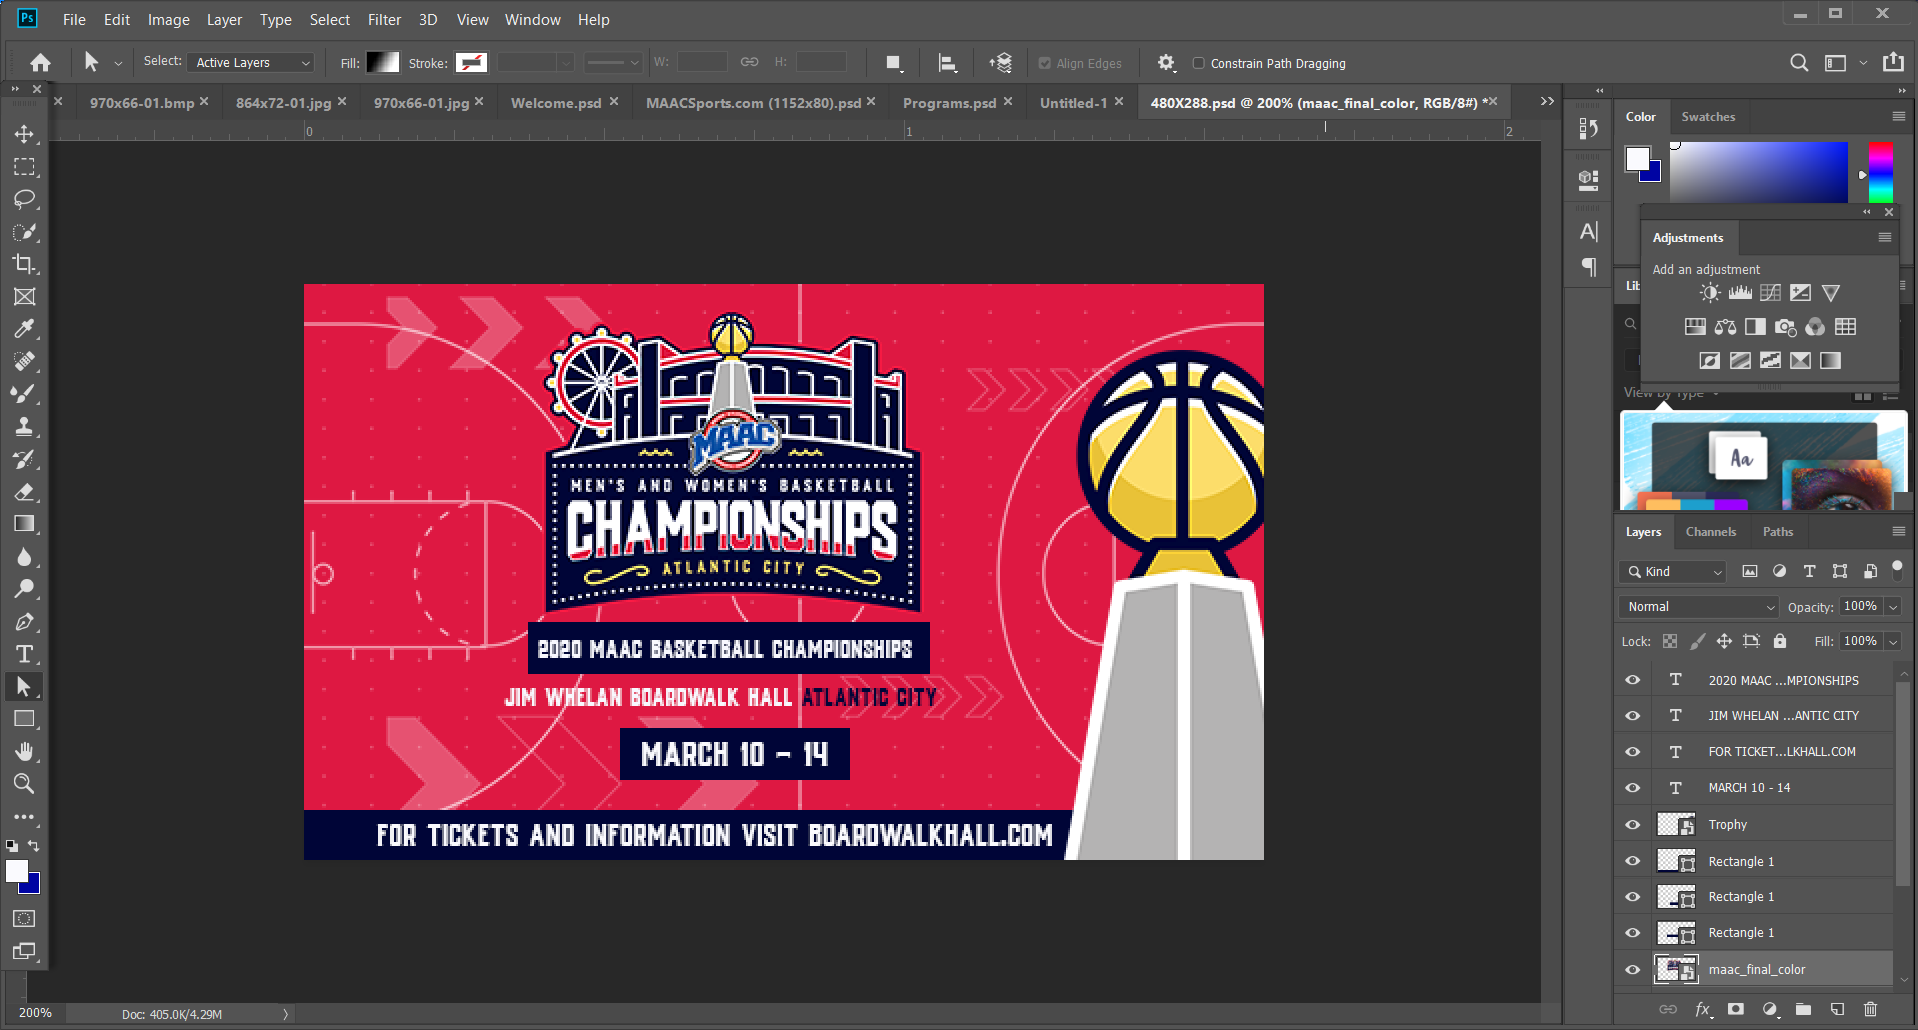Toggle the Quick Mask mode
This screenshot has height=1030, width=1918.
[x=24, y=918]
